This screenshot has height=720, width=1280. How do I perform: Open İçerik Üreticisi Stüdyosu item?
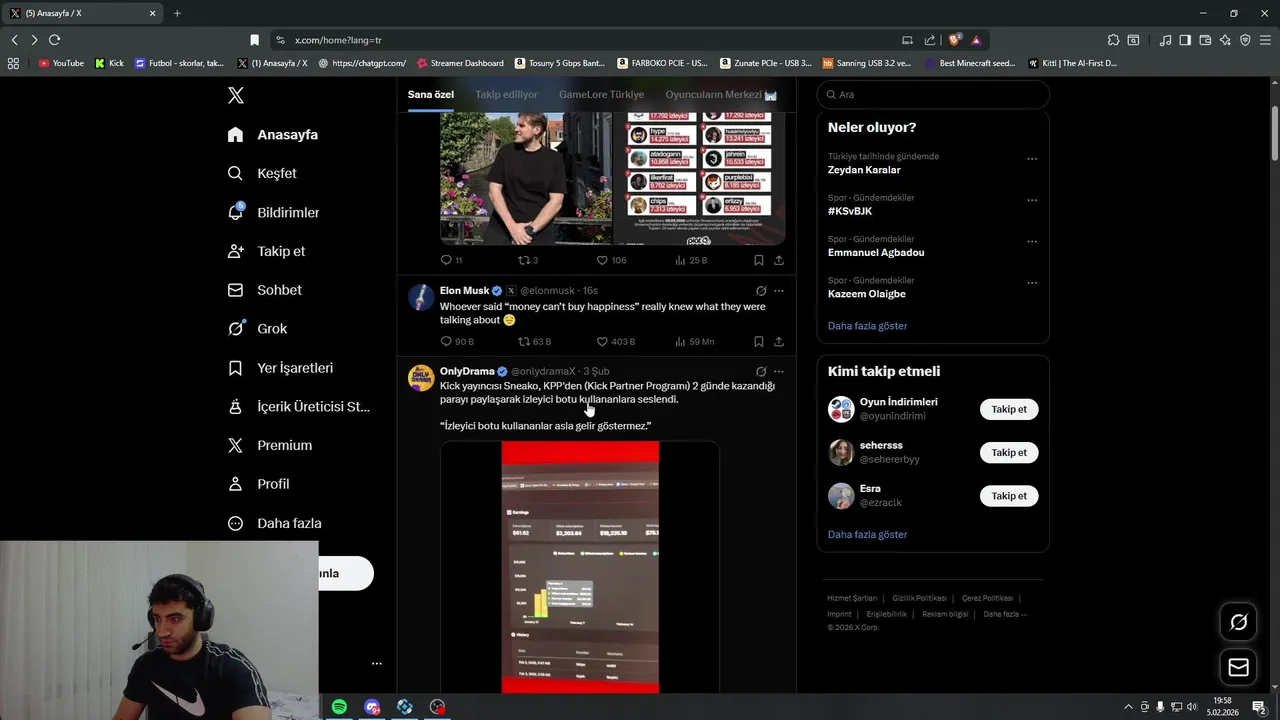[x=299, y=406]
